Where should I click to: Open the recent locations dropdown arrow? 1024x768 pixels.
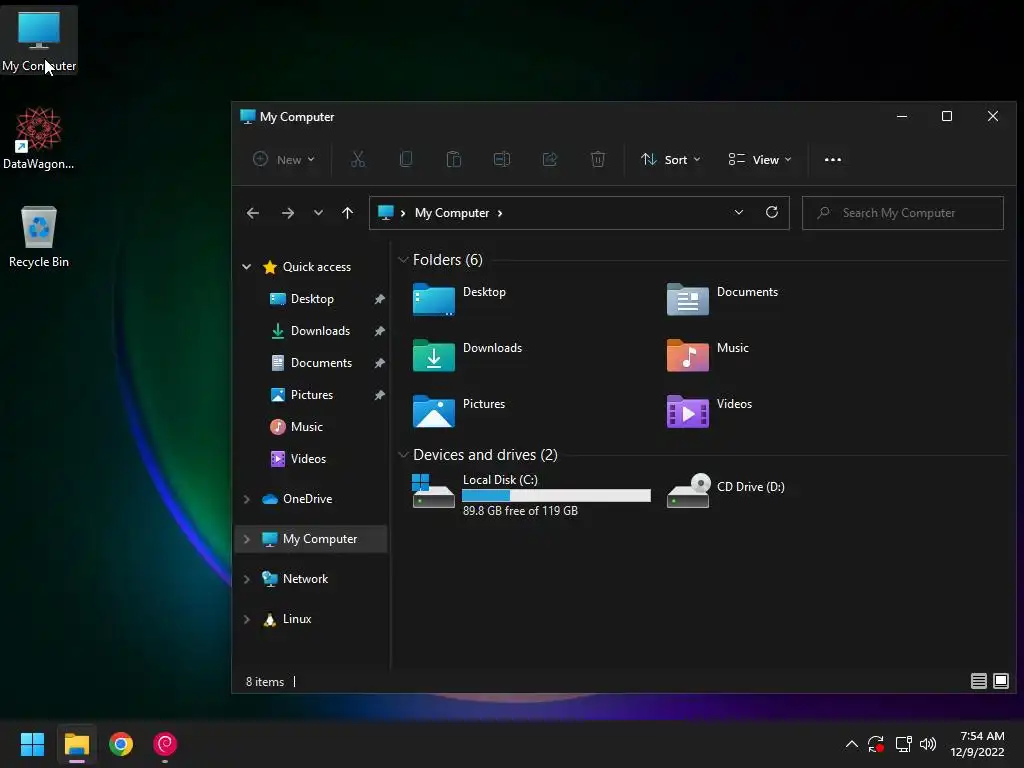[x=318, y=213]
